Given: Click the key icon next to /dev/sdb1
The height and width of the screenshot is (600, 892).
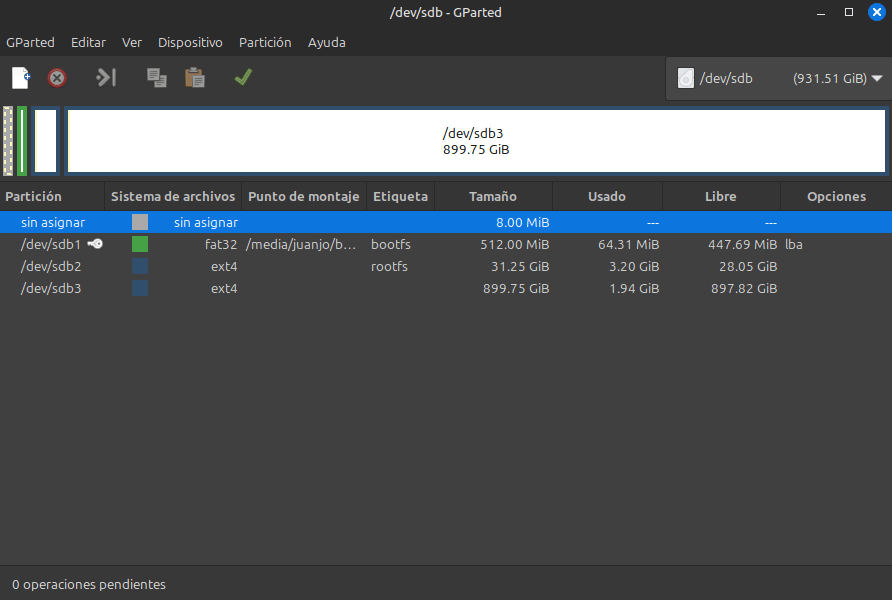Looking at the screenshot, I should (x=95, y=244).
